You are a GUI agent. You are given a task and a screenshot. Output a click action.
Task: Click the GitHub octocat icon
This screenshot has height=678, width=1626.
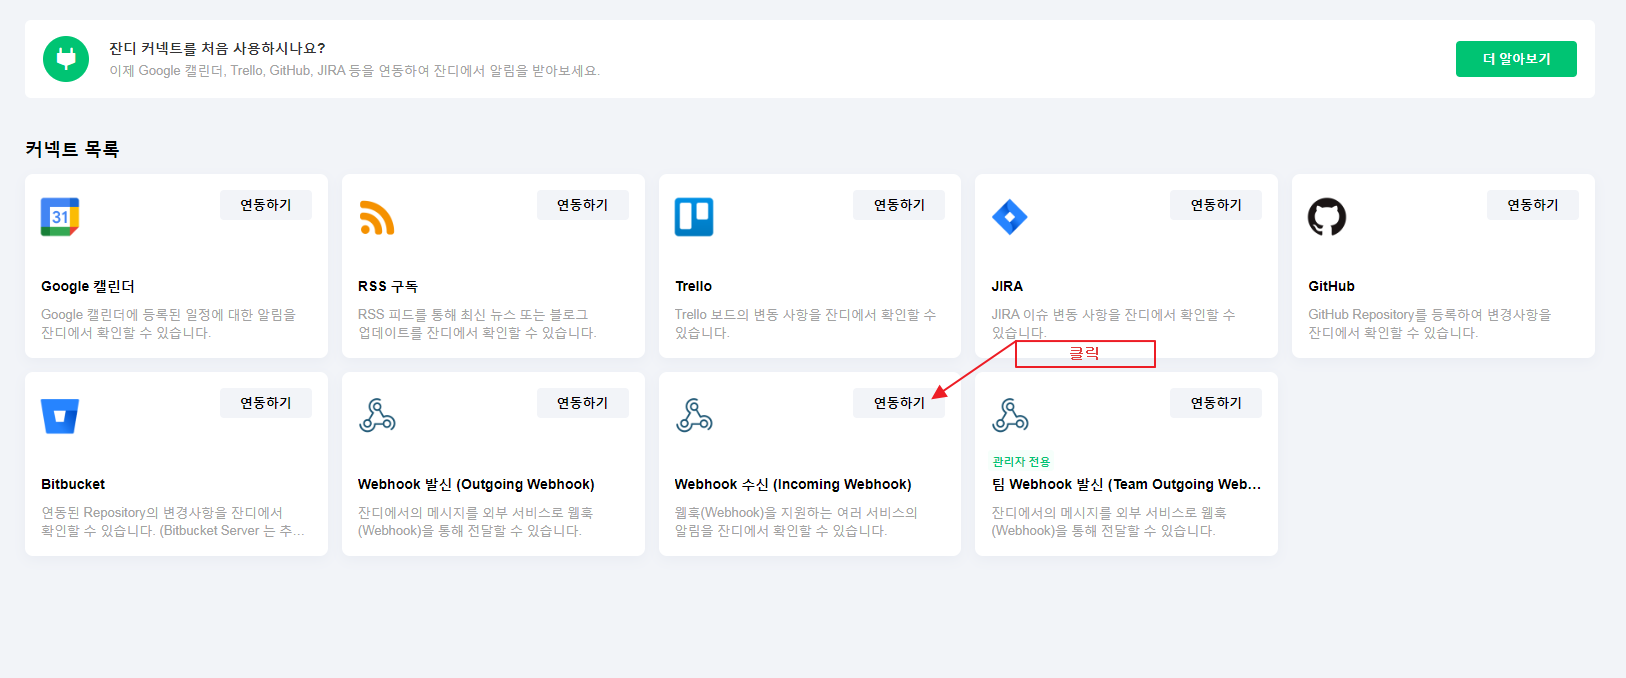(1327, 217)
